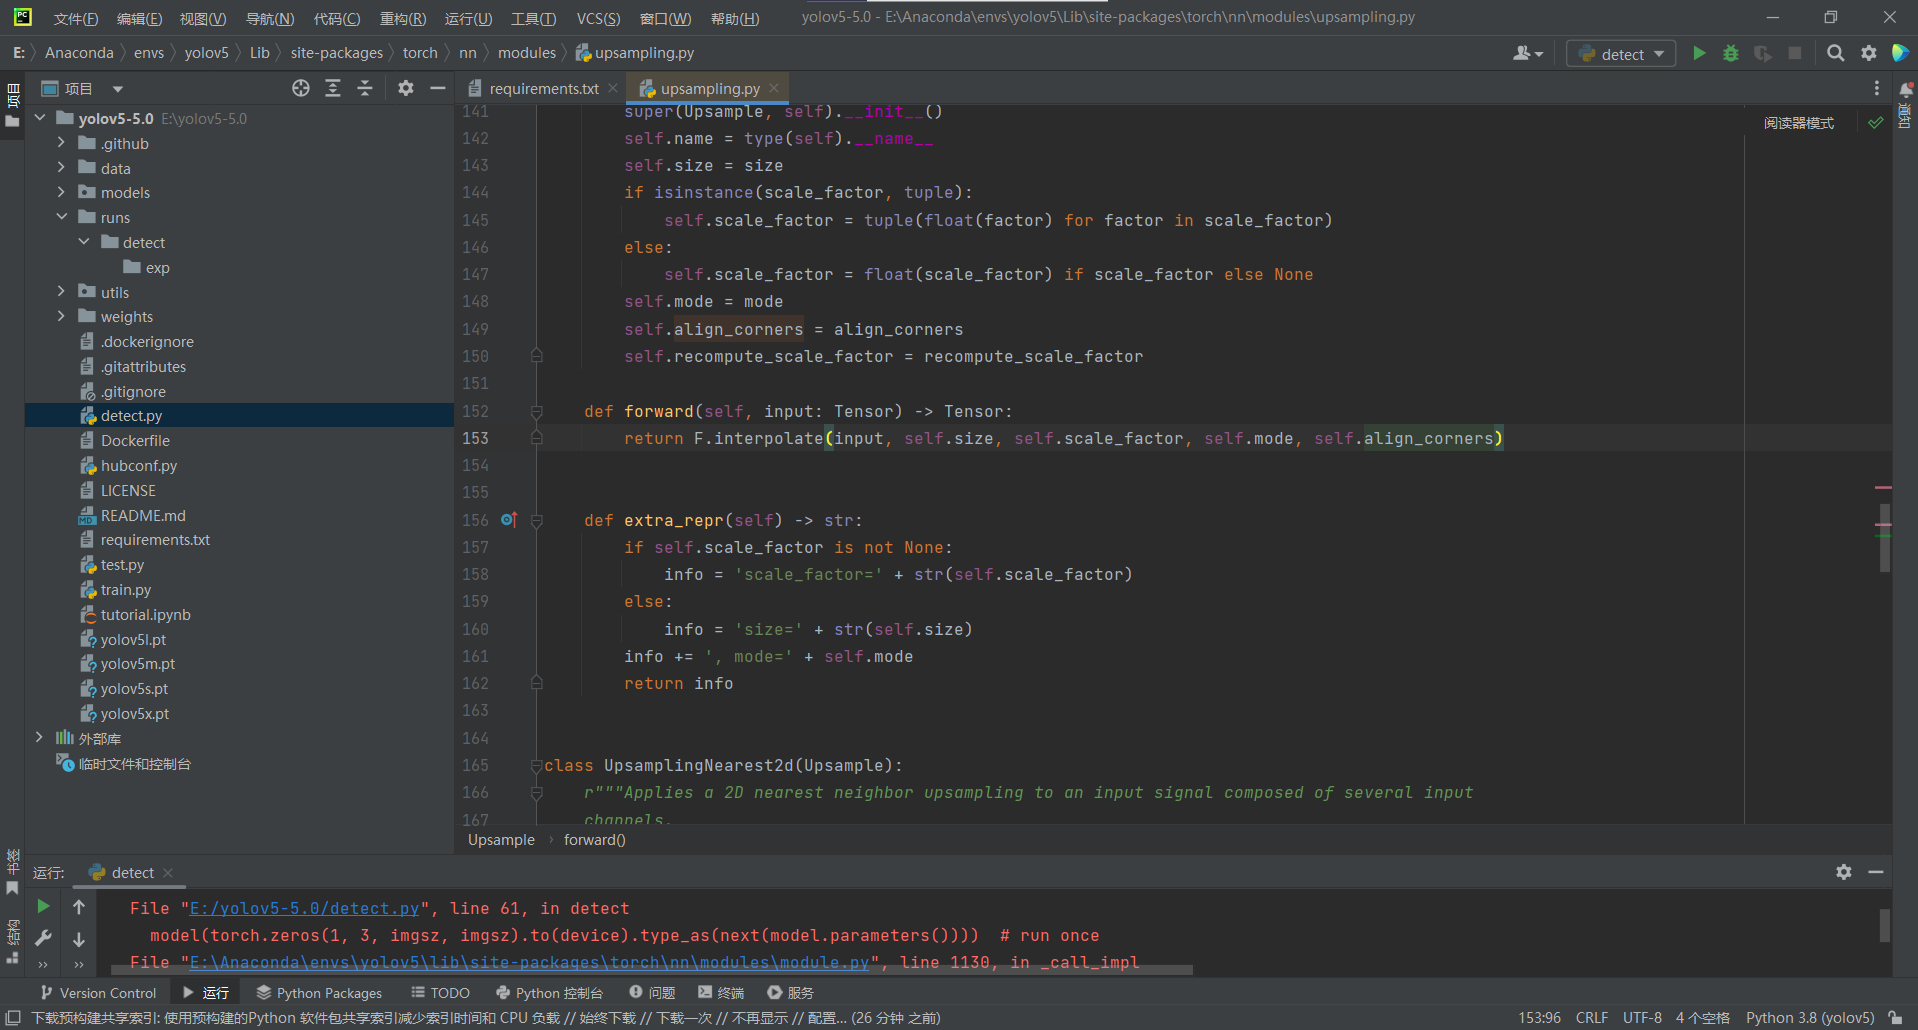Viewport: 1918px width, 1030px height.
Task: Toggle fold marker at line 152
Action: point(537,411)
